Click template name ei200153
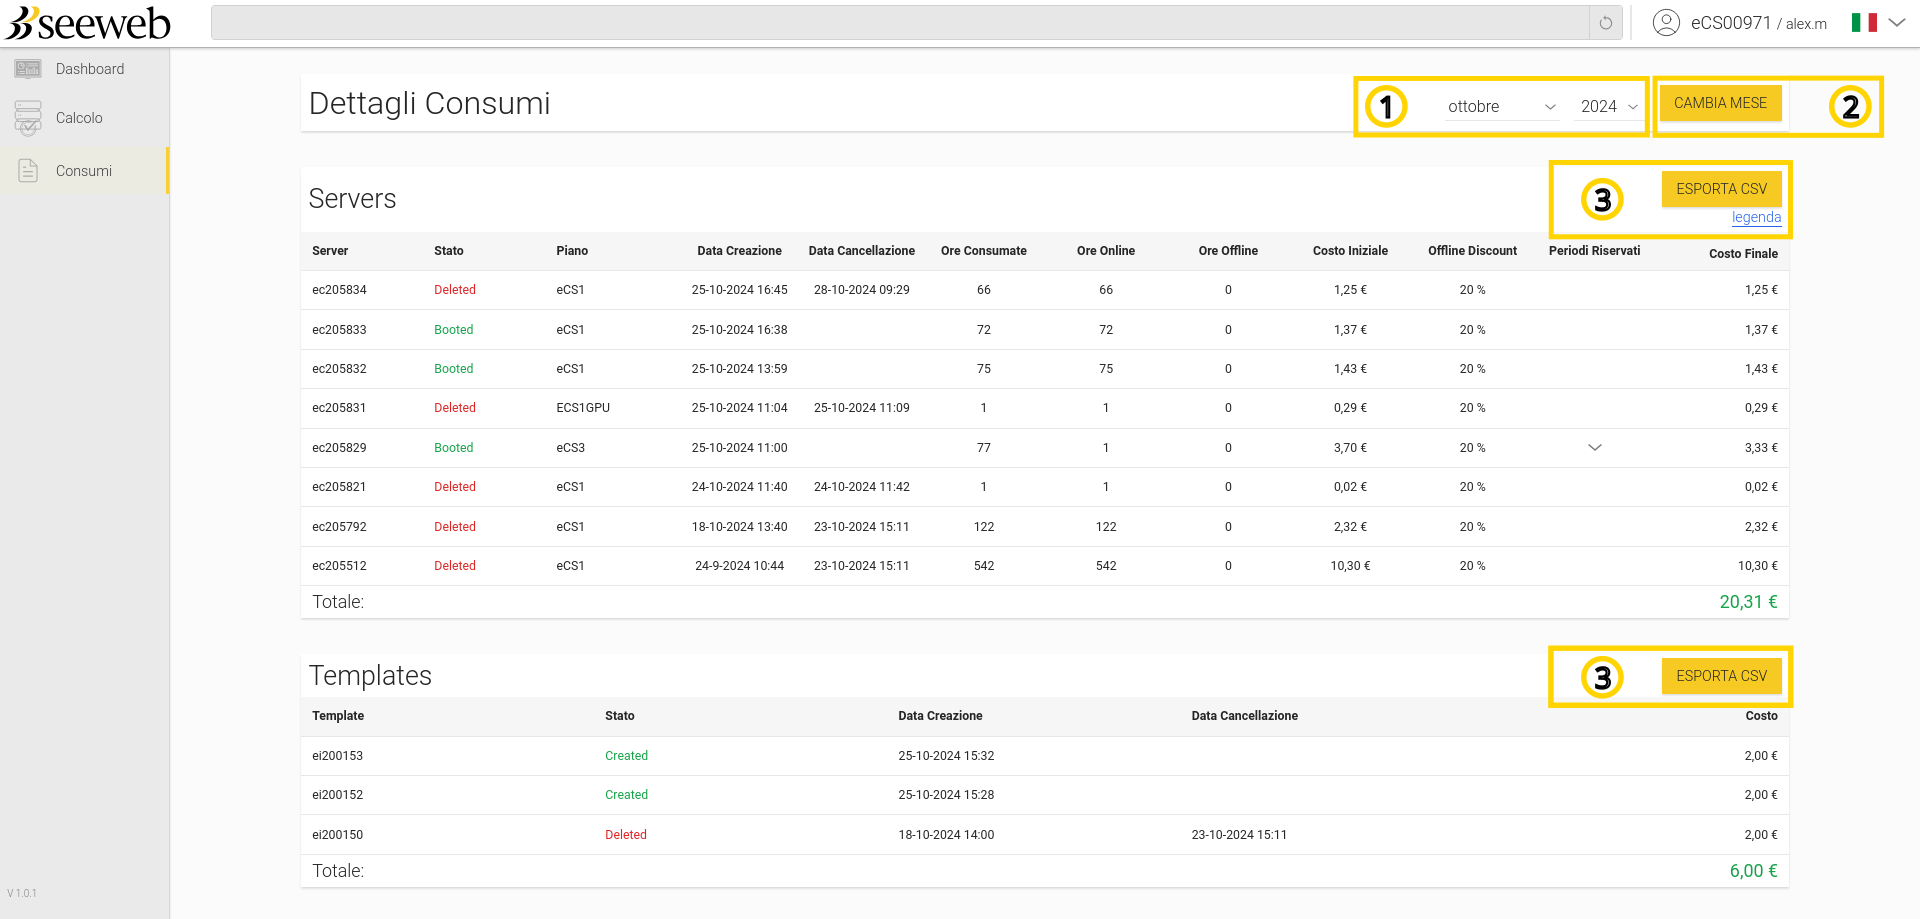This screenshot has height=919, width=1920. pyautogui.click(x=337, y=756)
